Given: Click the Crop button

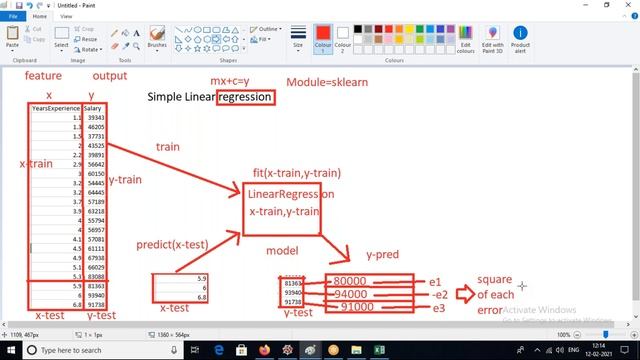Looking at the screenshot, I should click(84, 29).
